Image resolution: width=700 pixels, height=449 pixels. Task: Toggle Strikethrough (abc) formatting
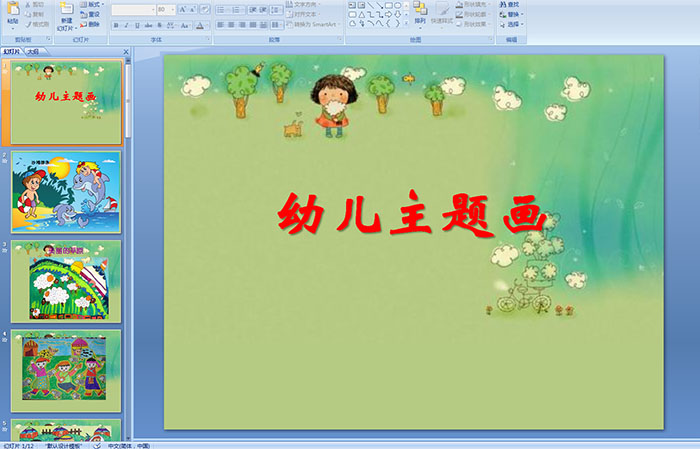coord(148,25)
